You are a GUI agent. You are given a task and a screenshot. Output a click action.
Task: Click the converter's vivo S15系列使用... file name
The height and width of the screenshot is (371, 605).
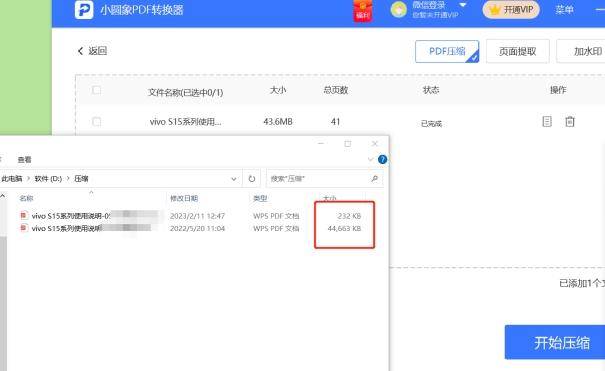coord(186,122)
